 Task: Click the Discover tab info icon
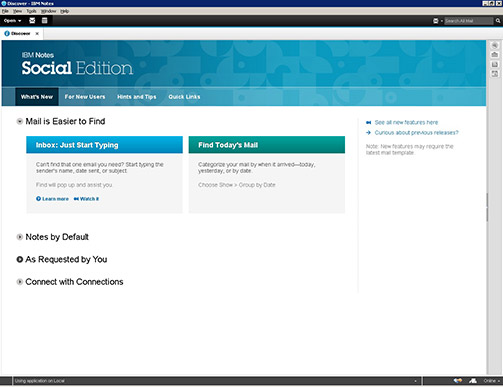tap(7, 33)
